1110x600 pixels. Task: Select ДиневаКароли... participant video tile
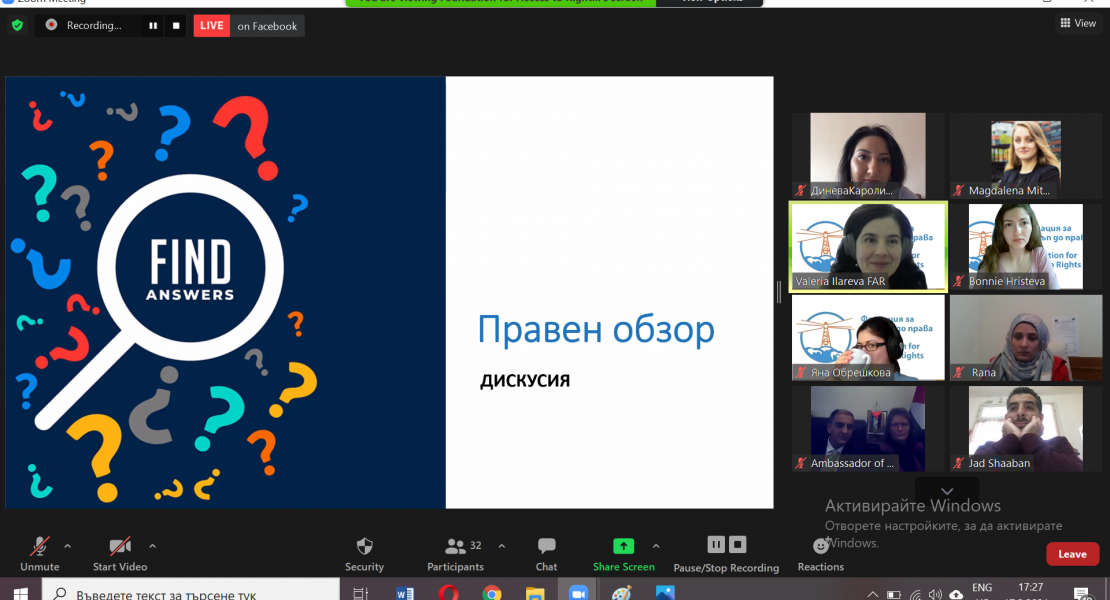[868, 156]
